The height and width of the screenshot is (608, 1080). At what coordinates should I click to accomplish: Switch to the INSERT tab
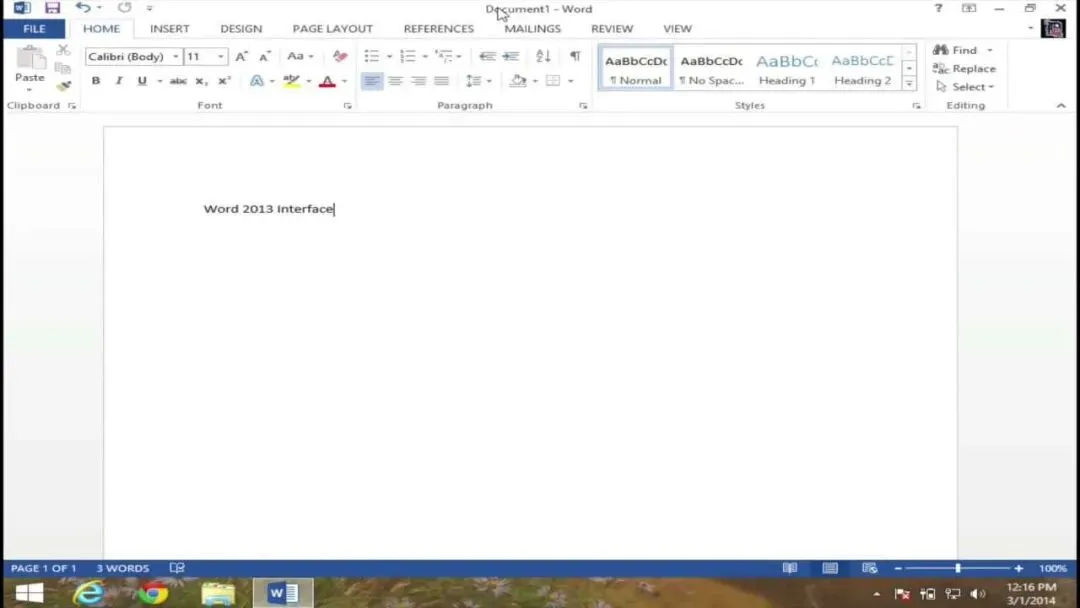tap(169, 29)
